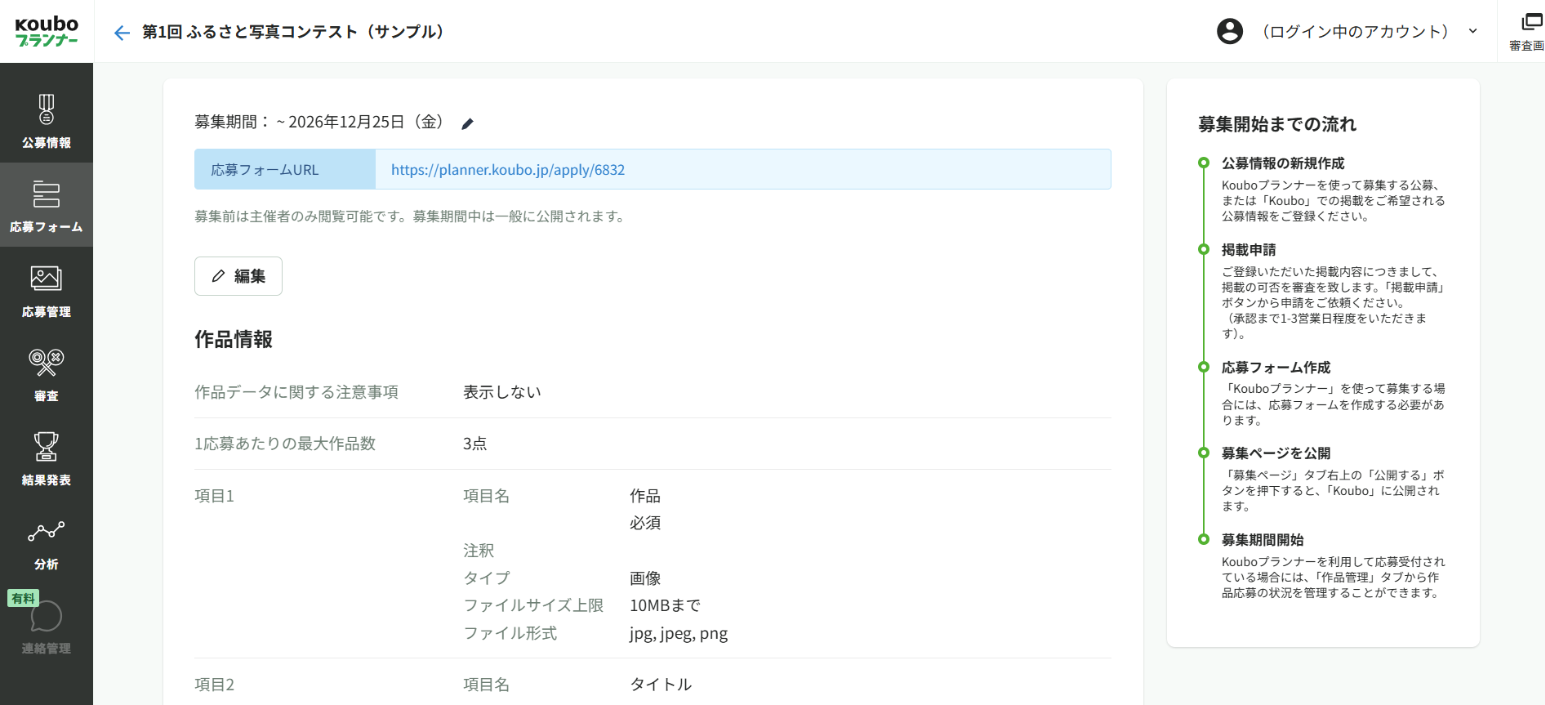Image resolution: width=1545 pixels, height=705 pixels.
Task: Click the 募集期間開始 step heading
Action: pos(1263,540)
